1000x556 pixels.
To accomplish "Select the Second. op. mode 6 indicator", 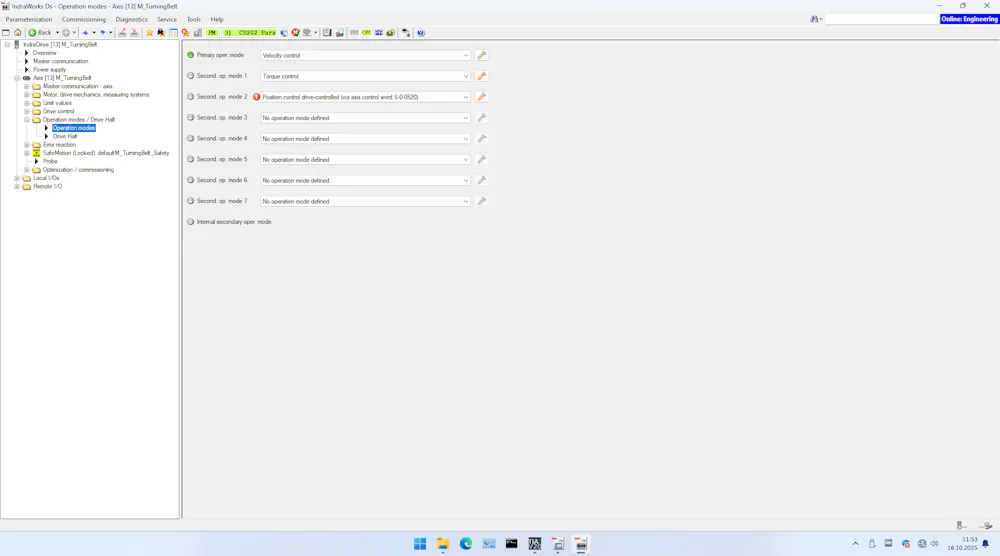I will click(191, 180).
